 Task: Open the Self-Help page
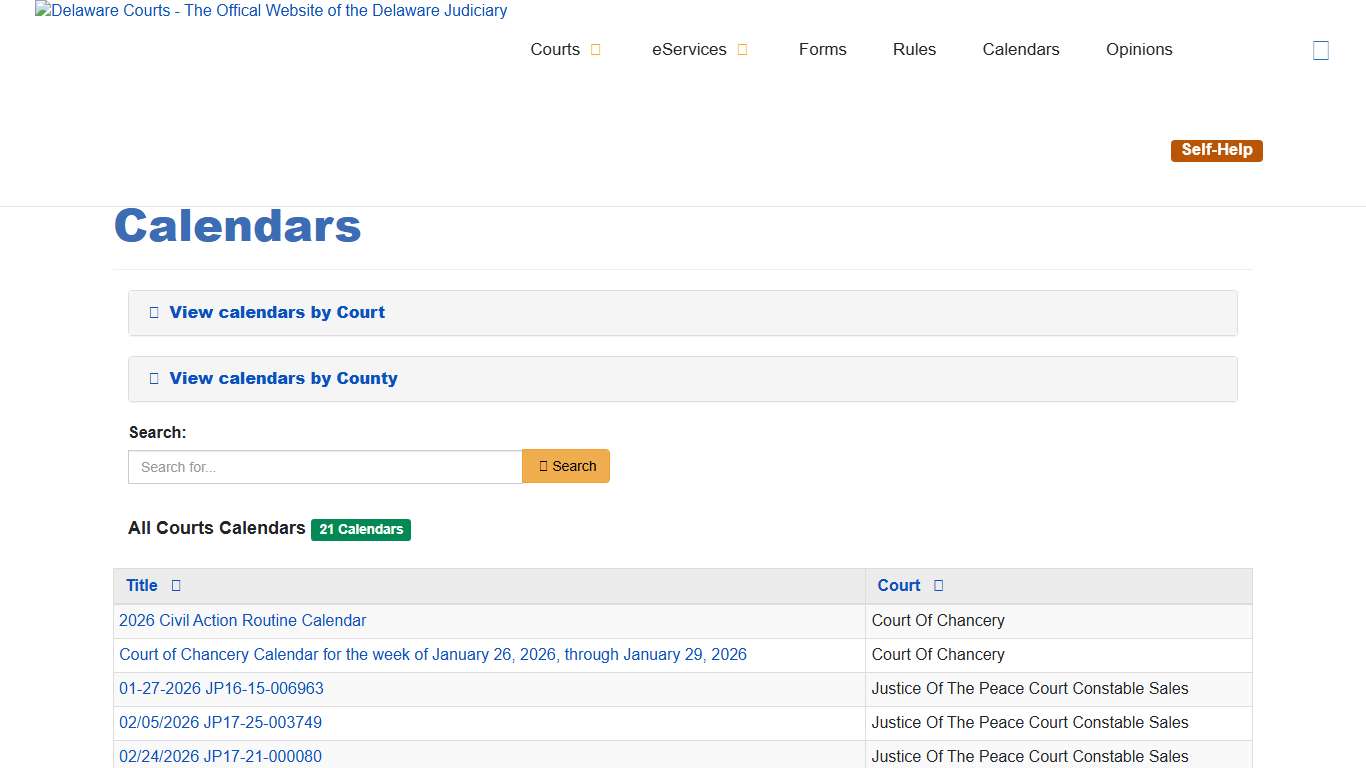[1216, 150]
